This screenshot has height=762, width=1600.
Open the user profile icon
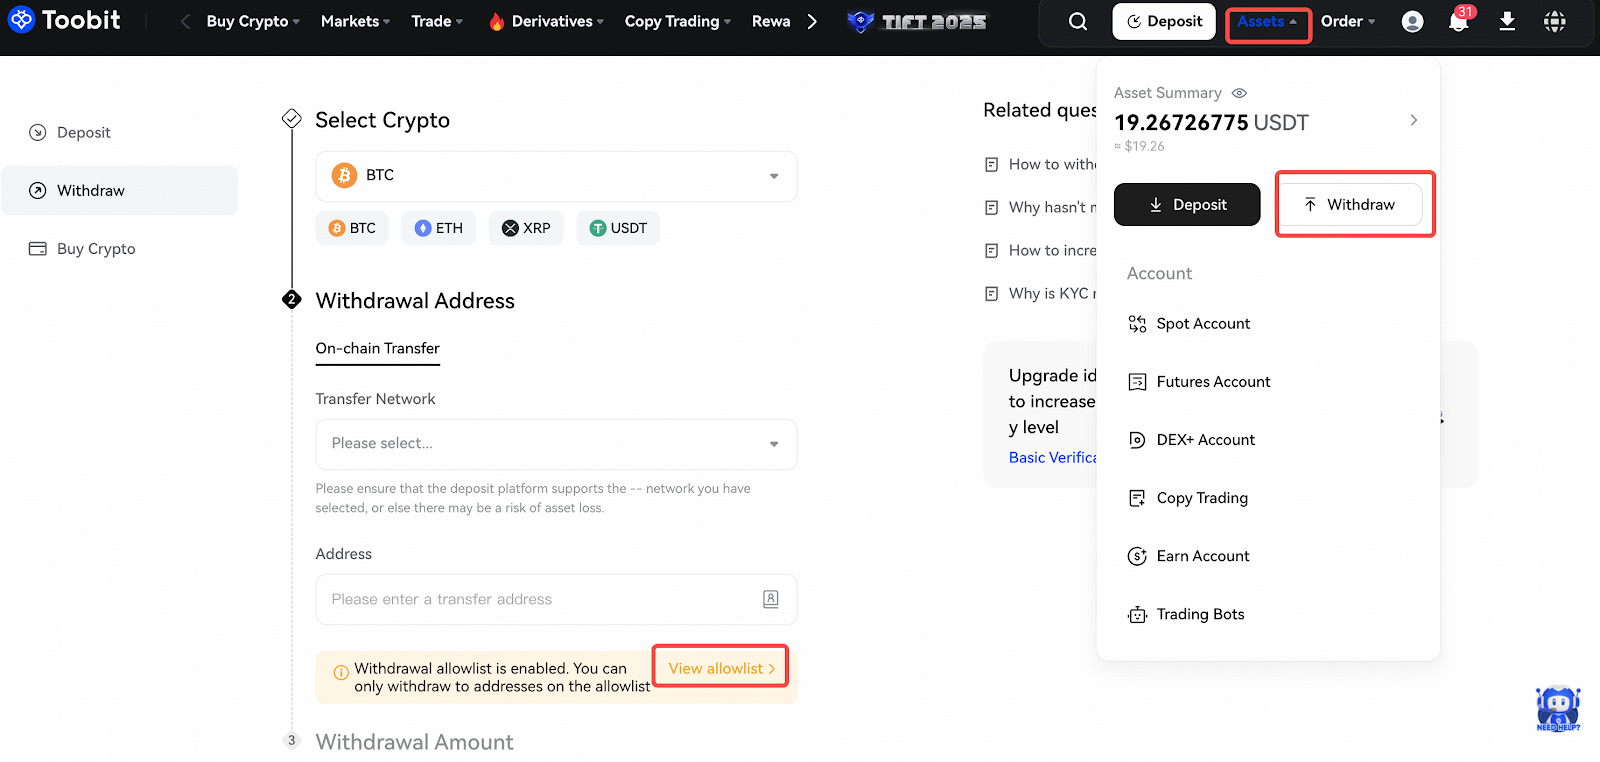[x=1412, y=21]
